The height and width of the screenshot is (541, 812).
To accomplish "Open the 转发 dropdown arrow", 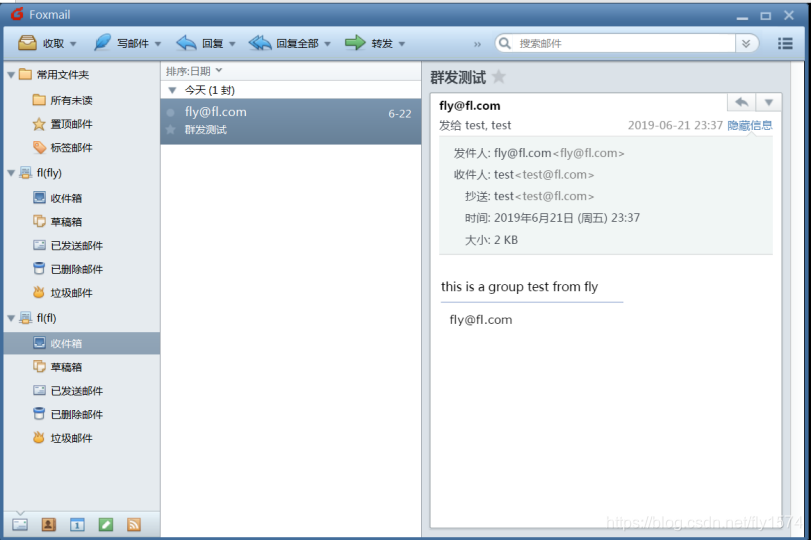I will point(402,44).
